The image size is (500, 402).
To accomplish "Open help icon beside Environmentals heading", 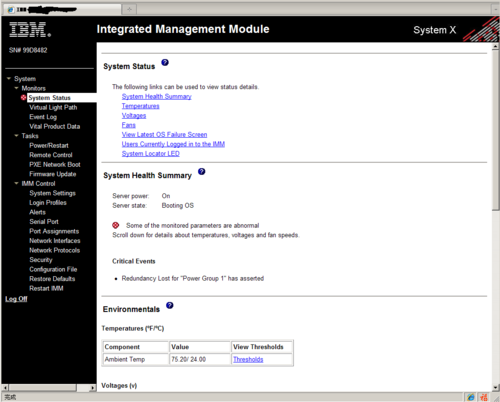I will coord(170,305).
